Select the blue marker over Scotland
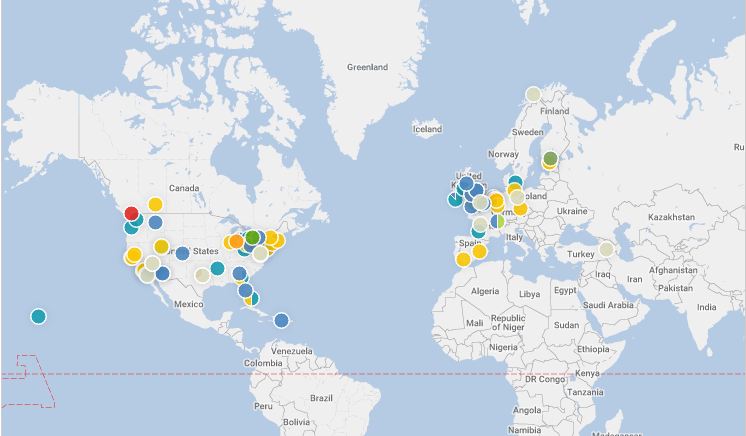 [466, 183]
